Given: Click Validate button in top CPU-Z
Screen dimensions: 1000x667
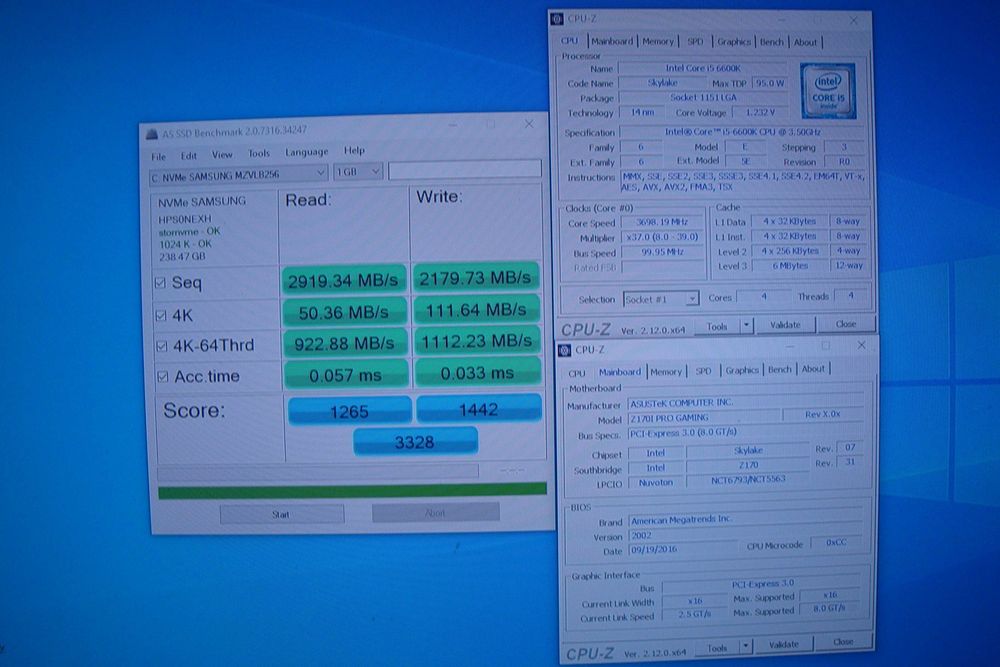Looking at the screenshot, I should (x=785, y=325).
